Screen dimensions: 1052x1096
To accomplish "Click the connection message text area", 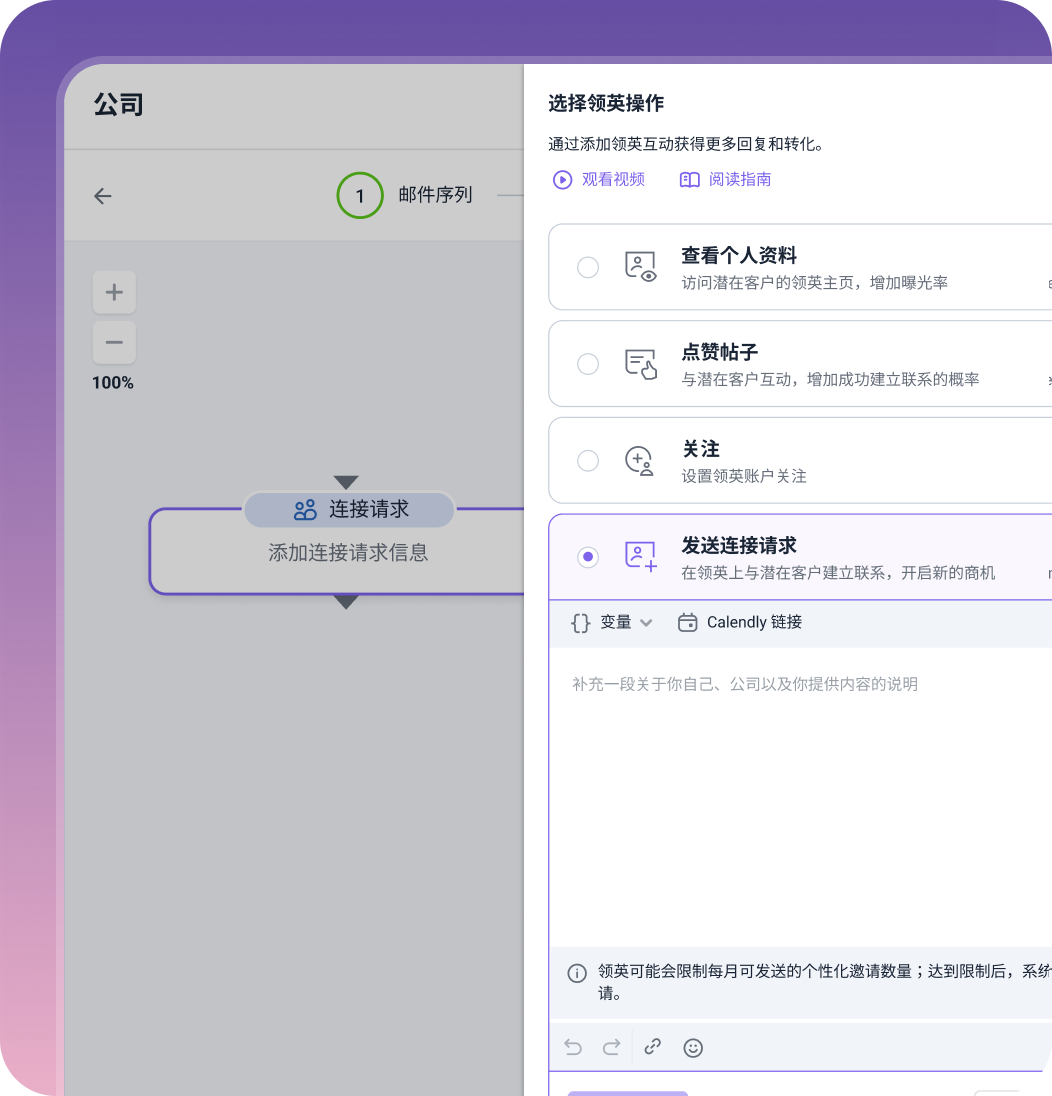I will click(x=800, y=797).
